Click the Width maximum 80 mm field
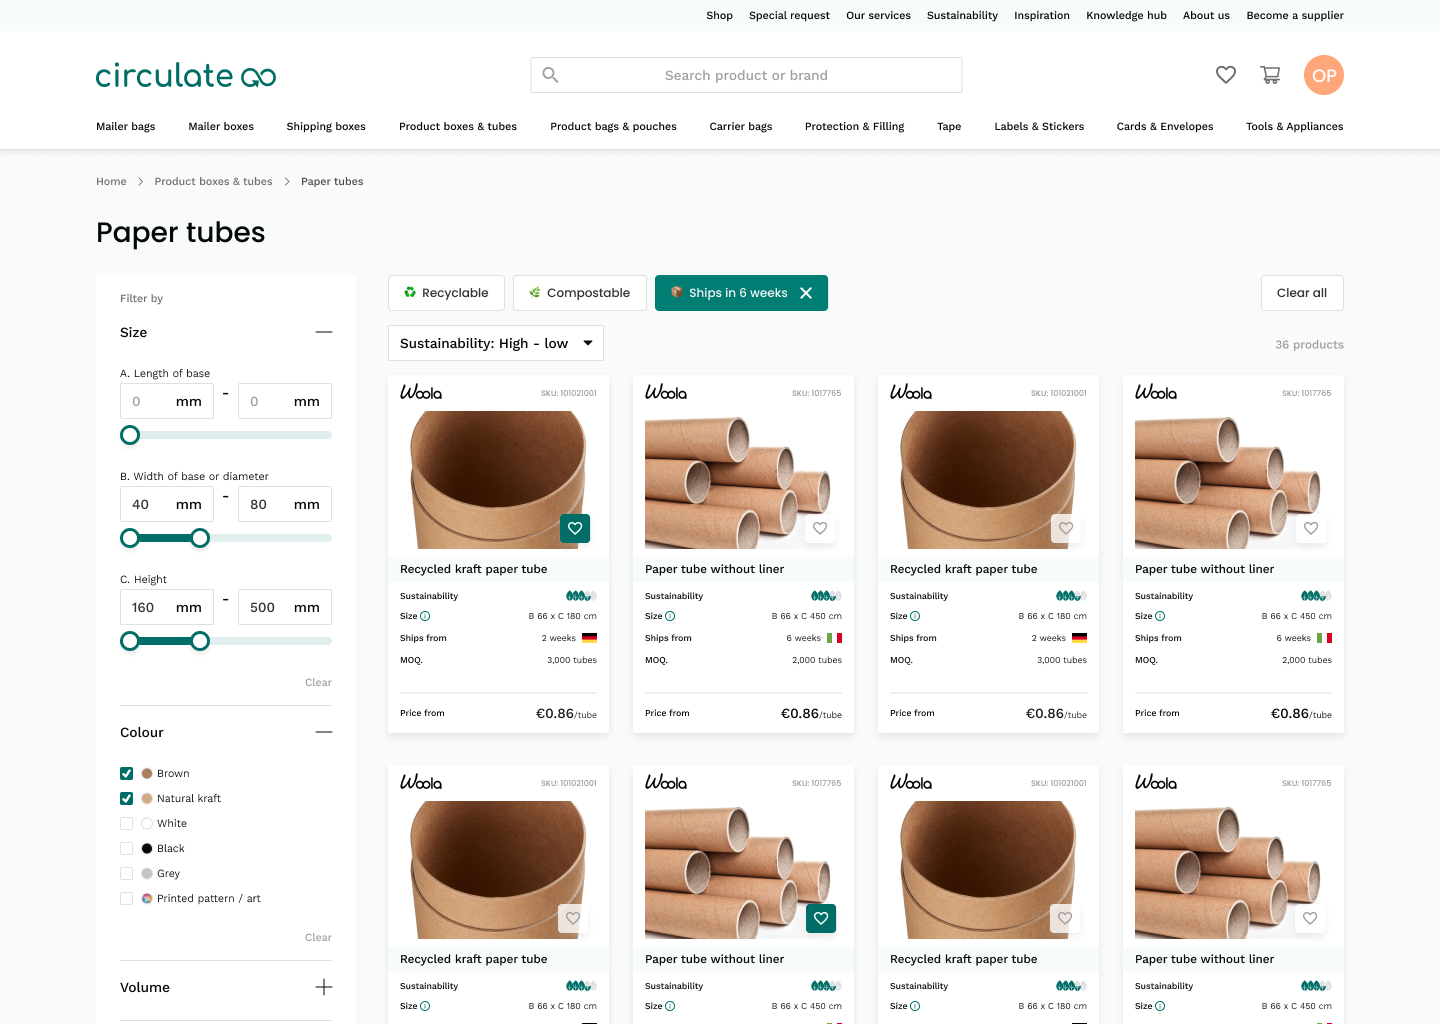 285,504
